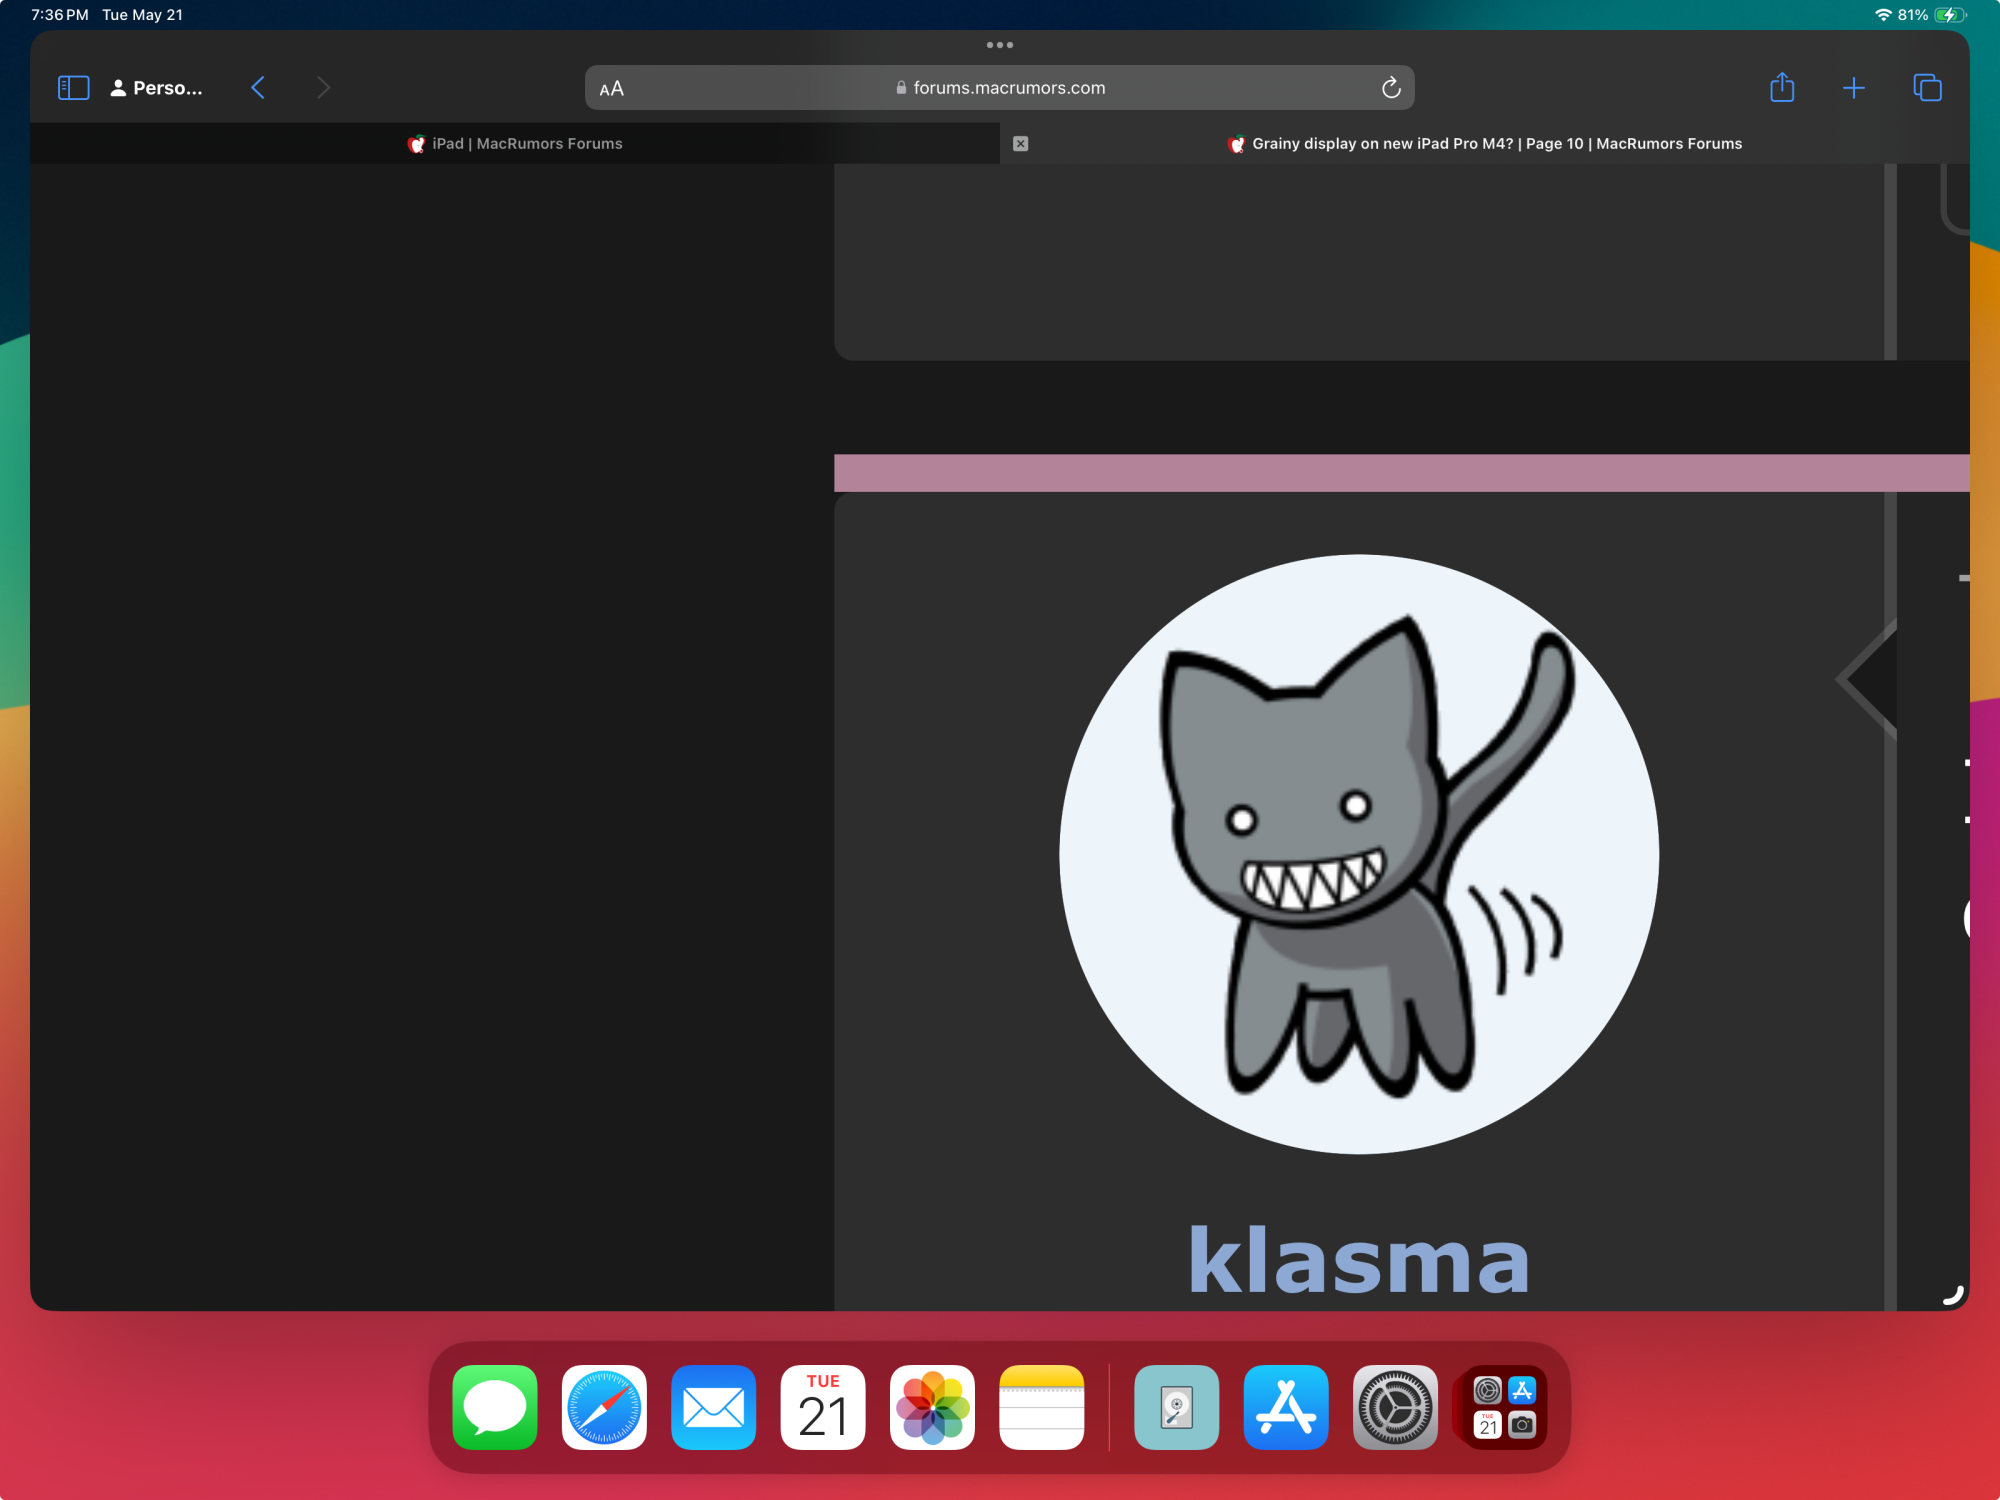Switch to the iPad MacRumors Forums tab
The image size is (2000, 1500).
[x=515, y=144]
